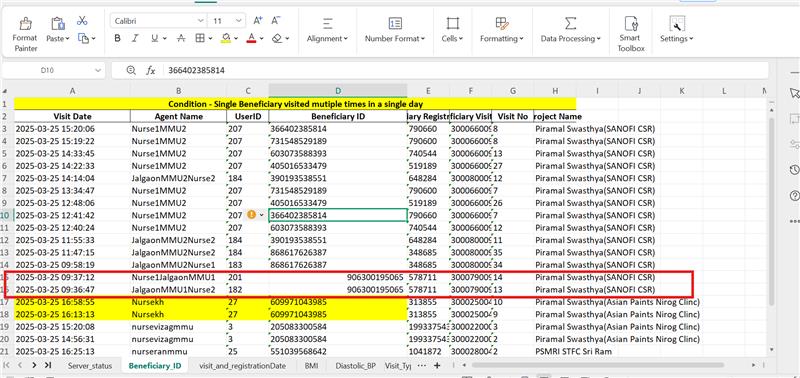Expand the font size 11 dropdown
800x378 pixels.
click(239, 21)
